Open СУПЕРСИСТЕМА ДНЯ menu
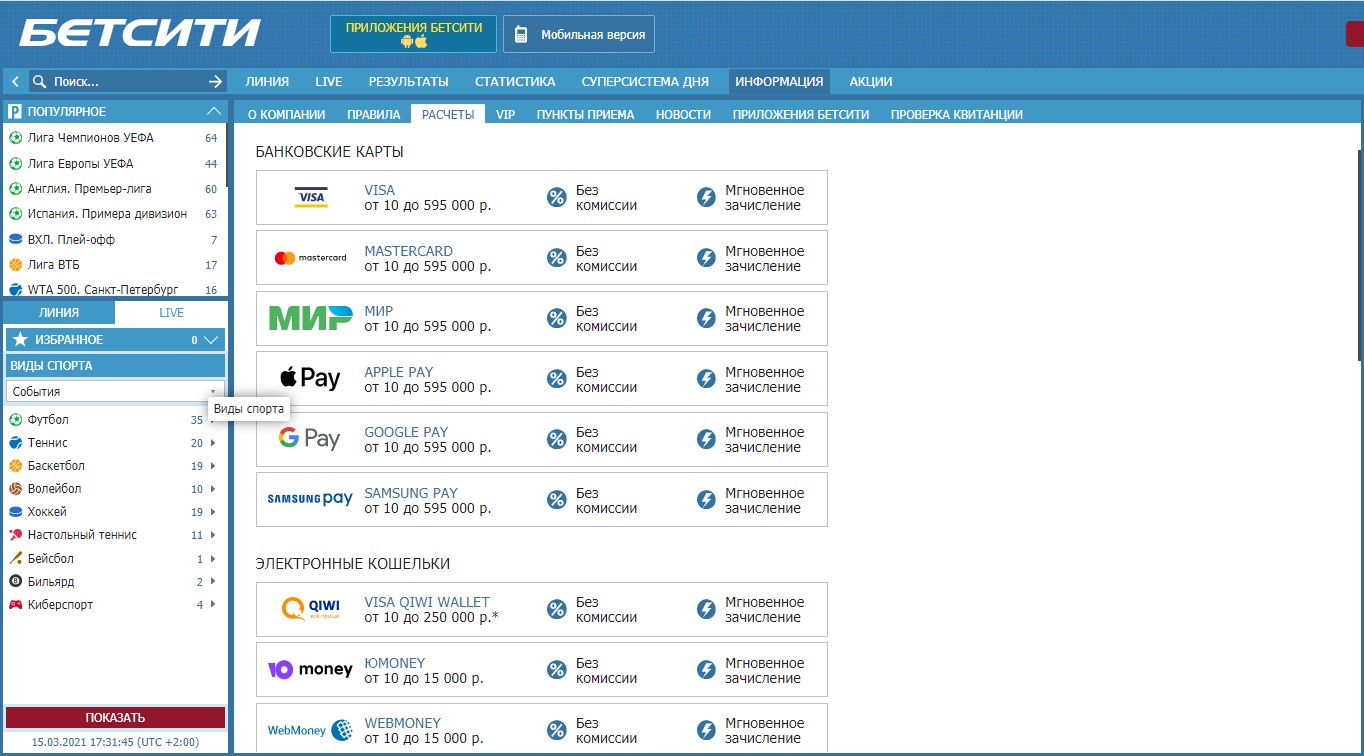The height and width of the screenshot is (756, 1364). pyautogui.click(x=645, y=82)
